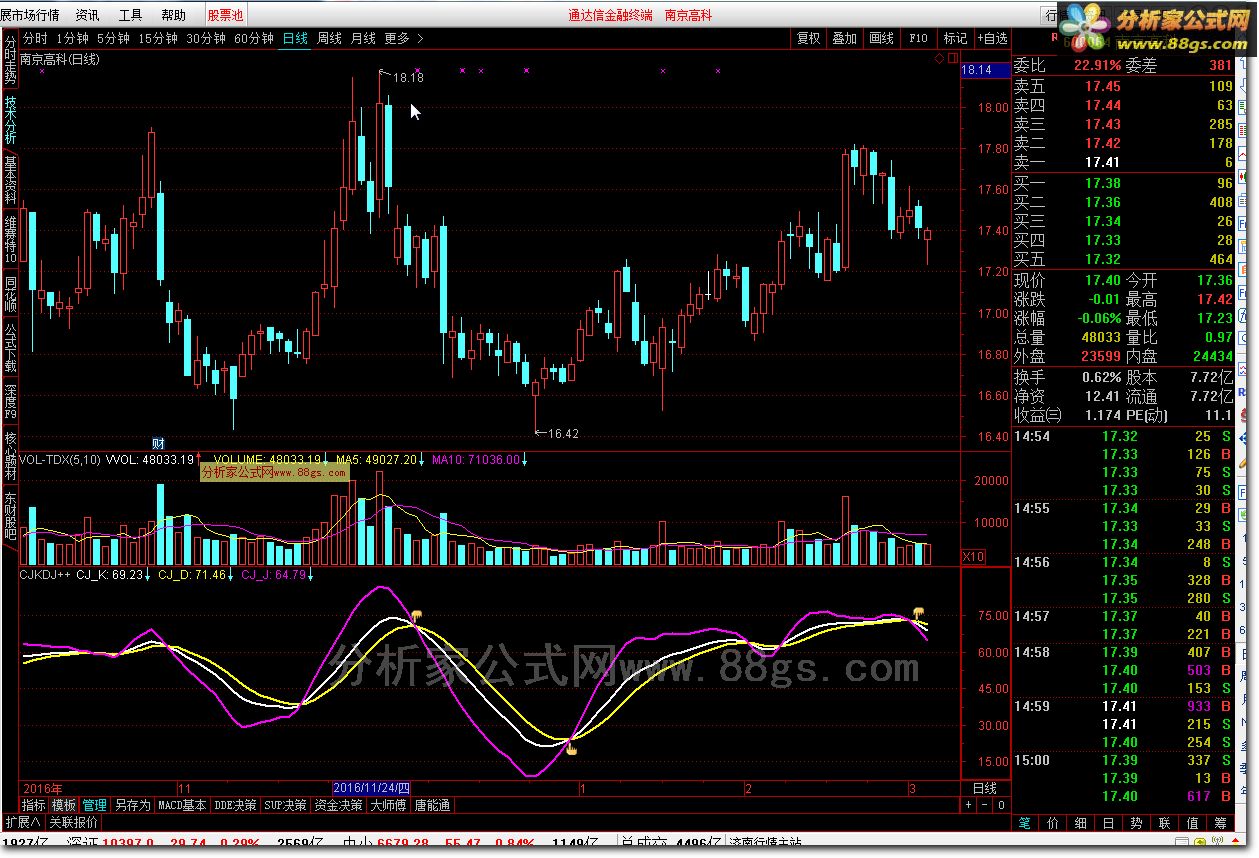Open the 东财股吧 sidebar tab

pos(10,515)
